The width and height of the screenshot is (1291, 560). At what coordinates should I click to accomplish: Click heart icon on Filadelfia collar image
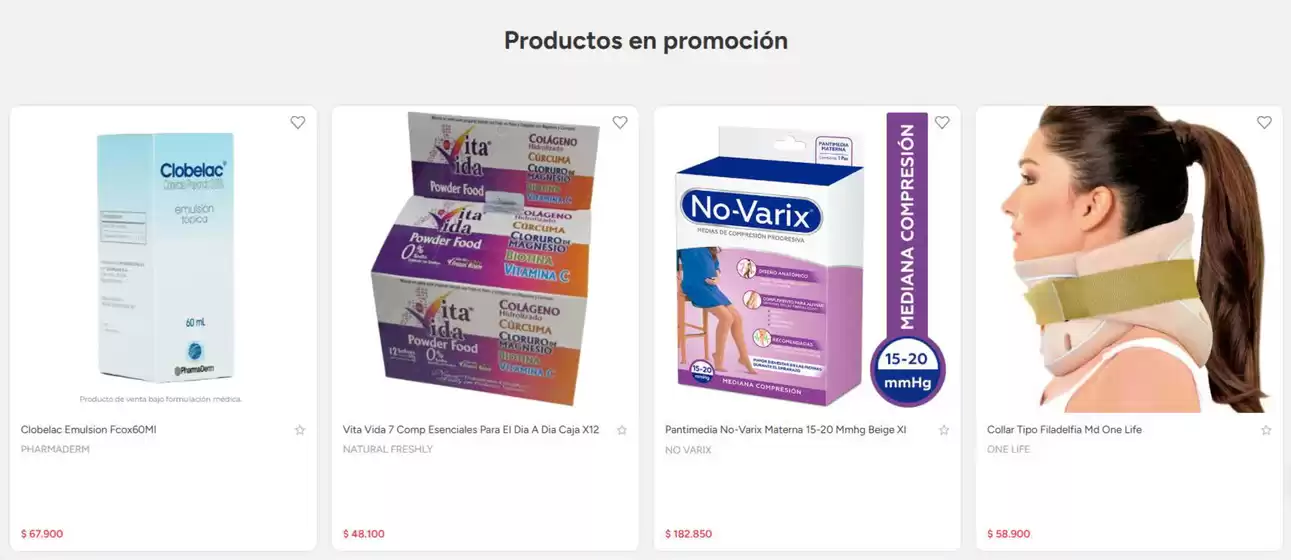coord(1264,122)
